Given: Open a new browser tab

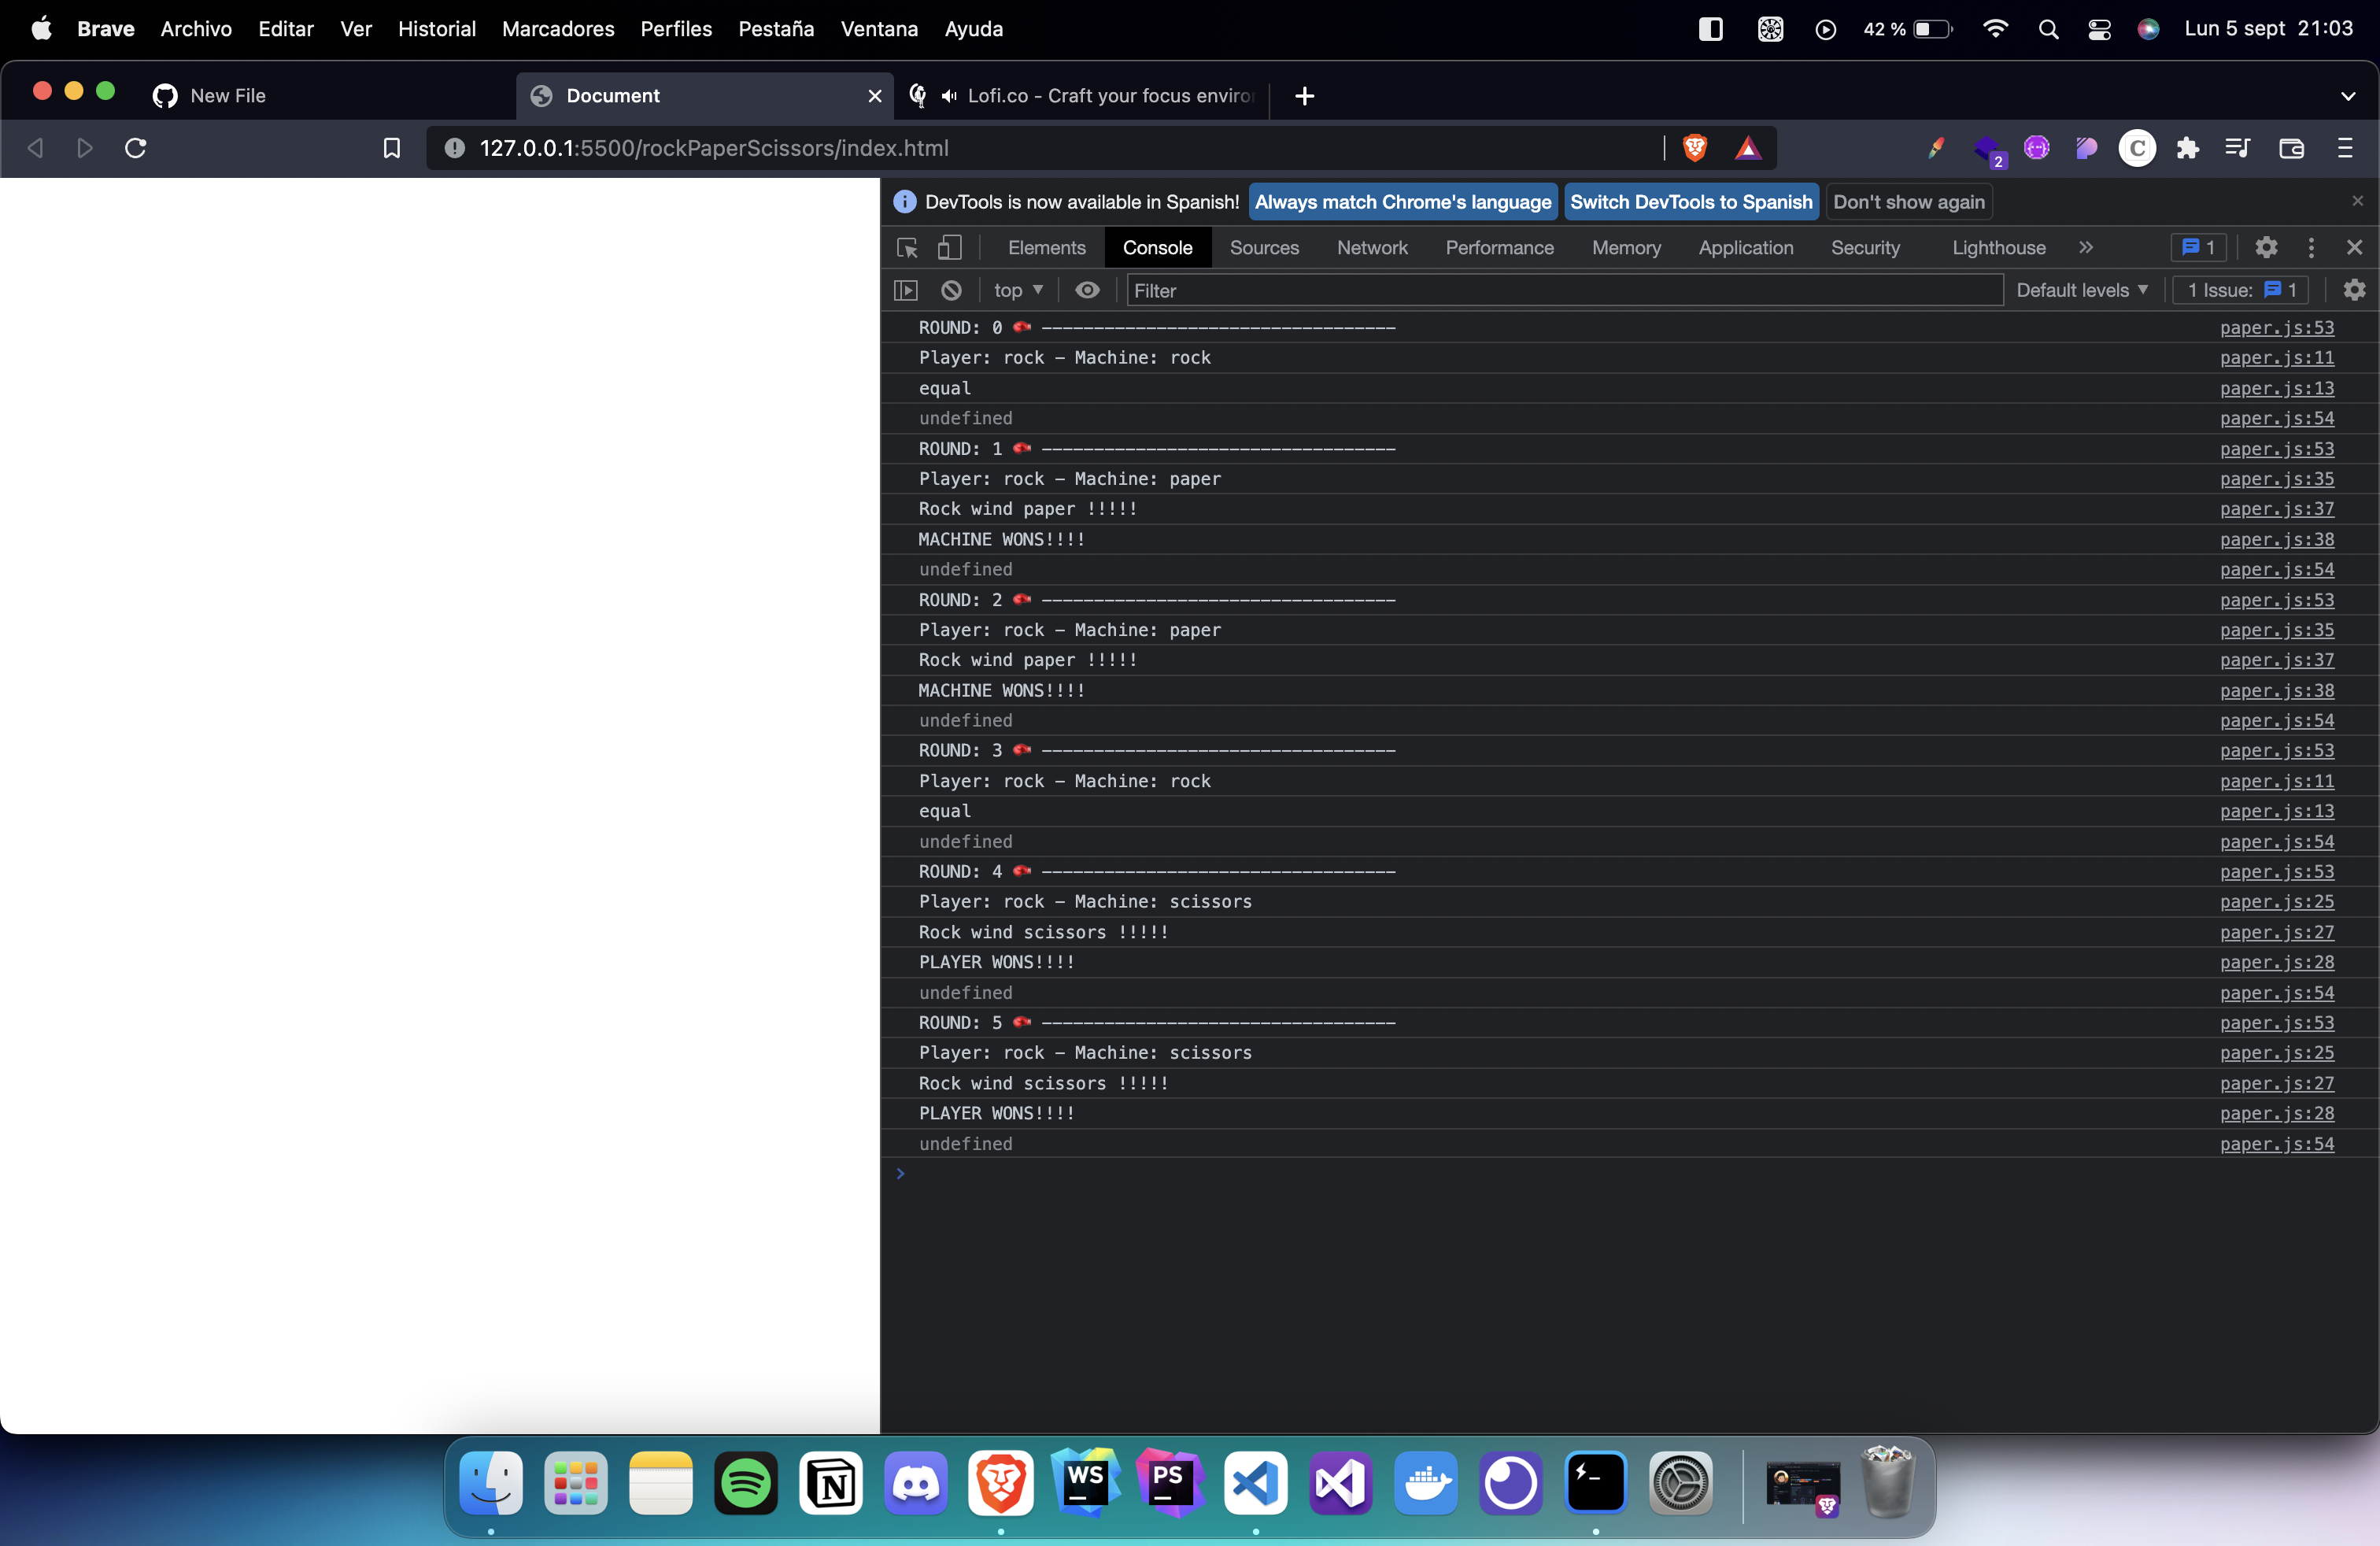Looking at the screenshot, I should 1304,96.
